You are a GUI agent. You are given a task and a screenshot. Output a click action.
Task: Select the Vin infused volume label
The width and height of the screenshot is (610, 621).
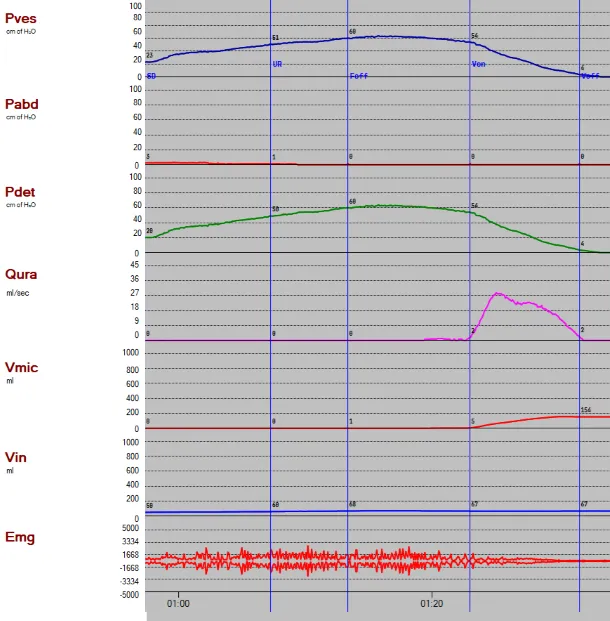click(x=16, y=457)
